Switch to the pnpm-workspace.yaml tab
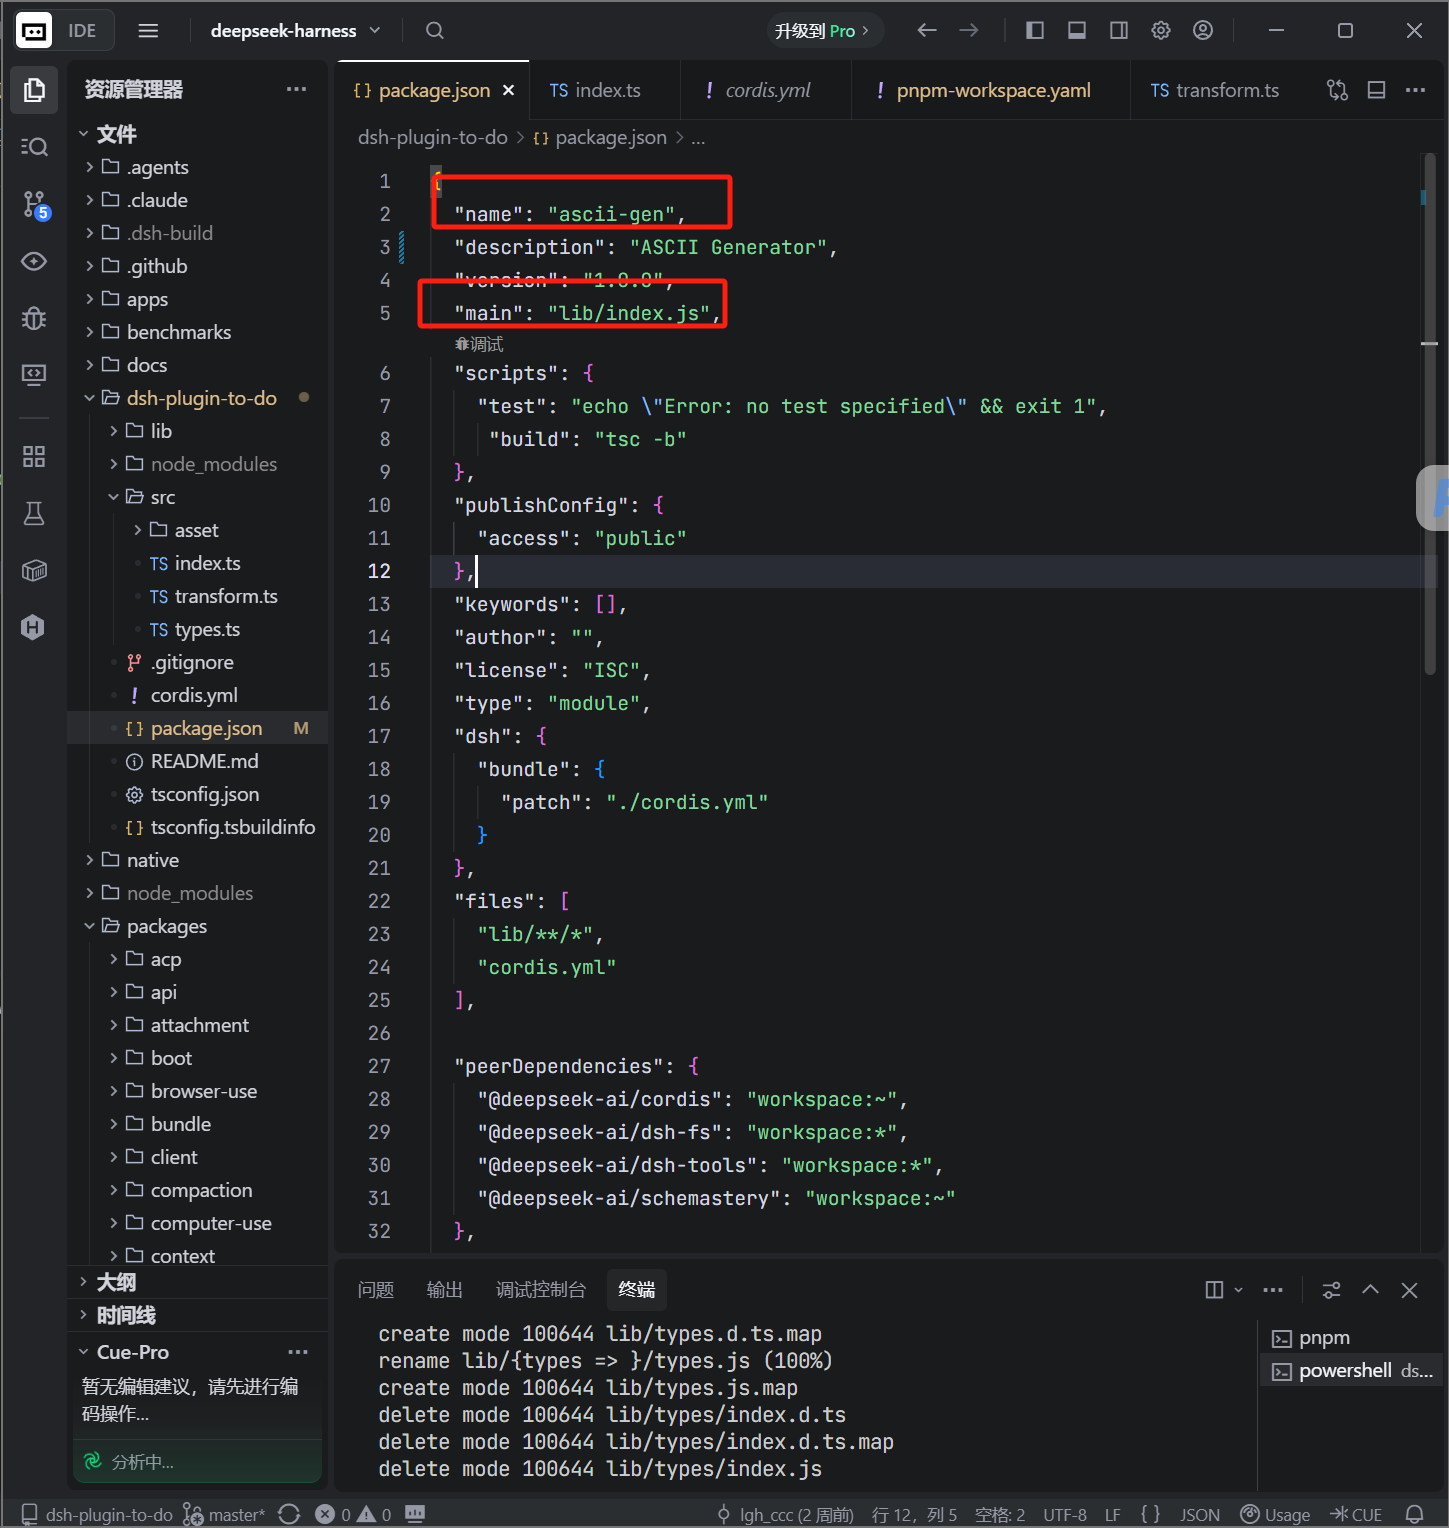 coord(991,90)
